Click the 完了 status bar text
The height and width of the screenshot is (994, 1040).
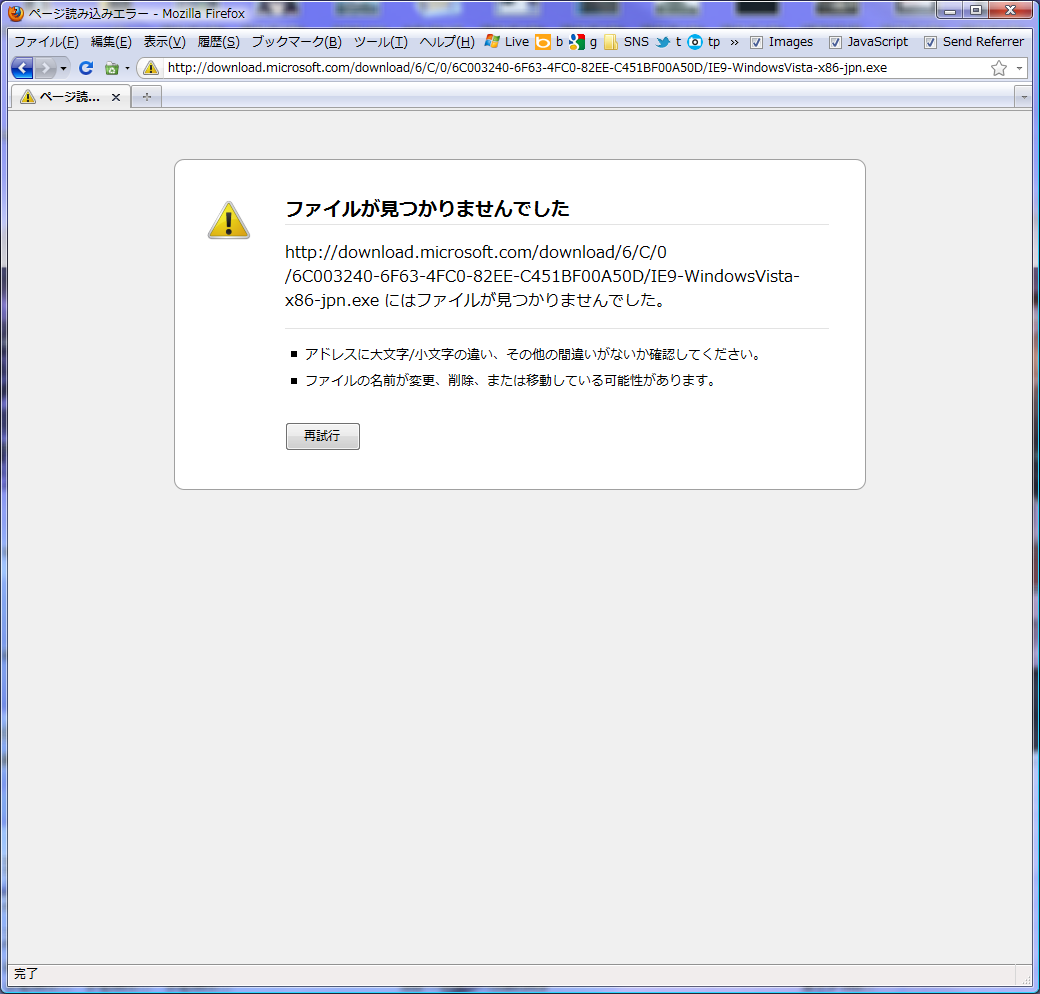[27, 973]
